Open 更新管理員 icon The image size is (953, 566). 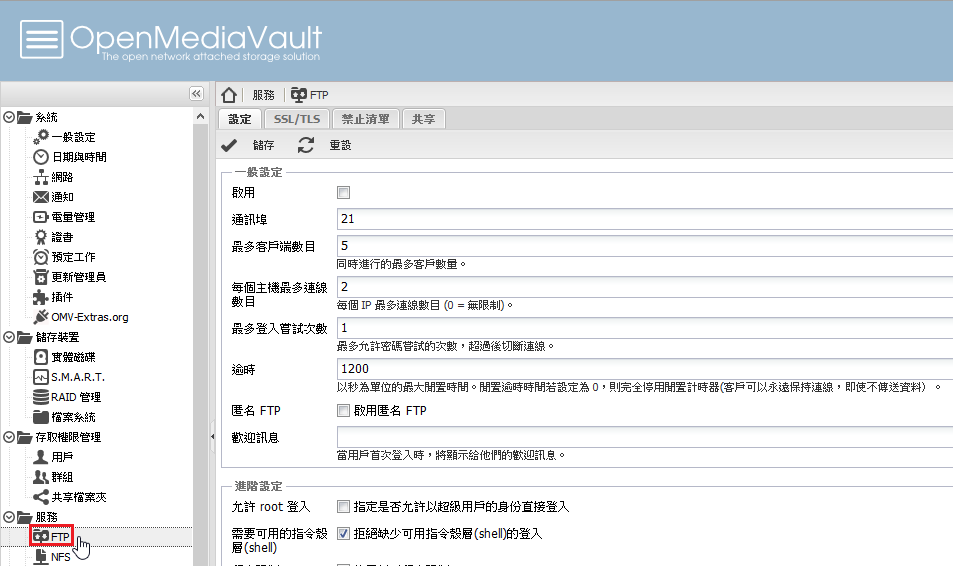[x=41, y=277]
